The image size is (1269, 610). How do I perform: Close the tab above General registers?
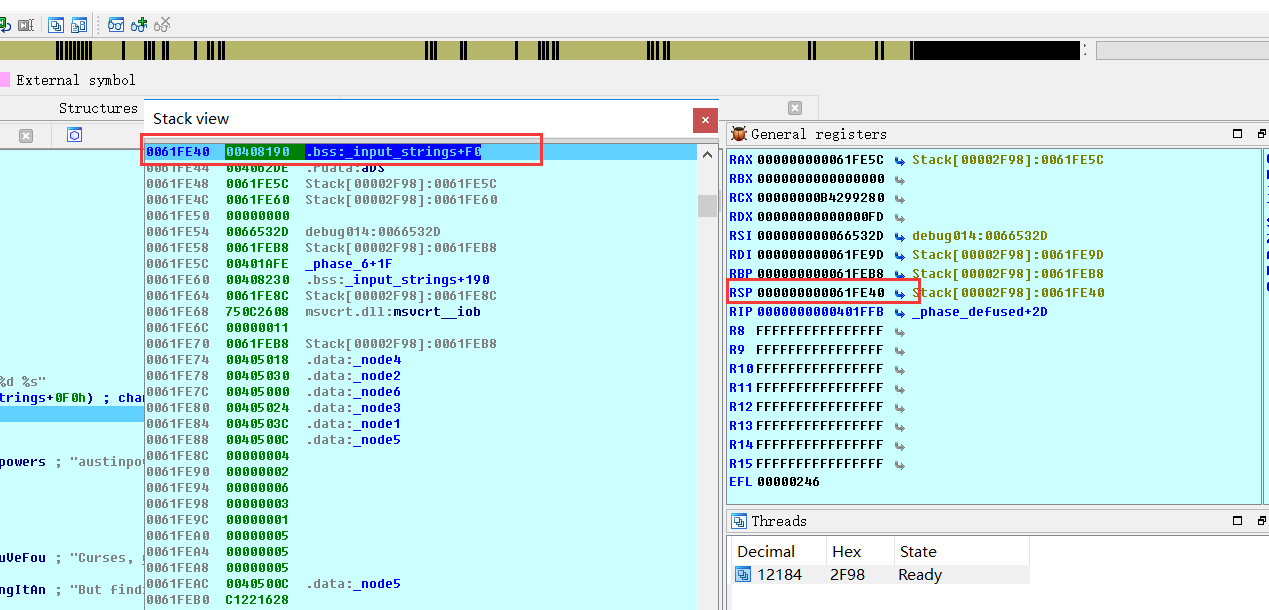795,108
